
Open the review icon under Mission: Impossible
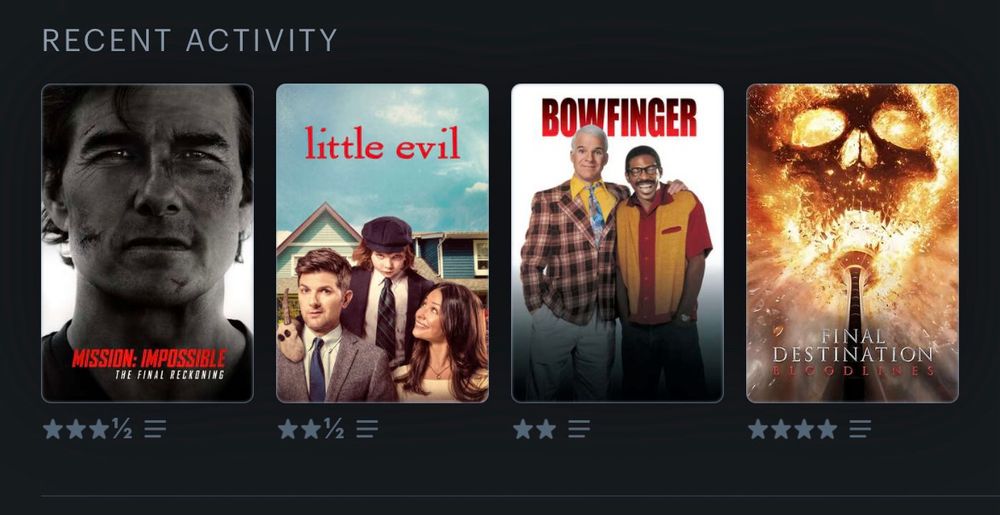[x=155, y=429]
